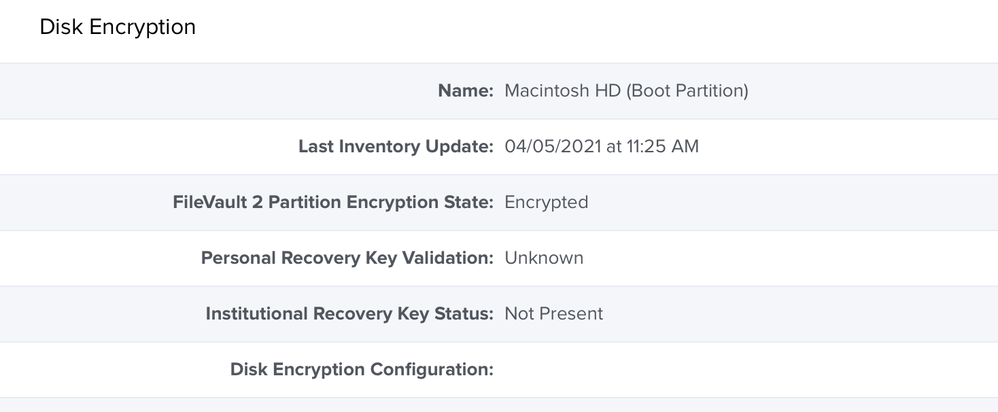Image resolution: width=998 pixels, height=412 pixels.
Task: Select the Last Inventory Update label
Action: [x=396, y=146]
